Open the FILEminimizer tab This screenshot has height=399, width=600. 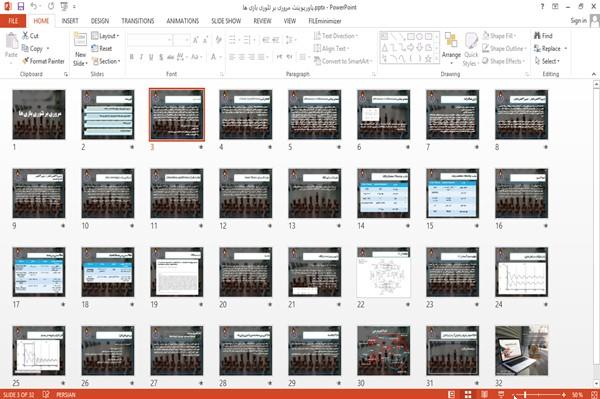click(325, 21)
